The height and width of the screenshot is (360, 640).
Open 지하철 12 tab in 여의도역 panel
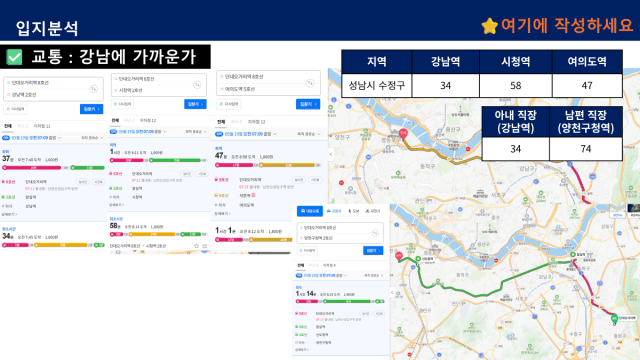tap(257, 122)
